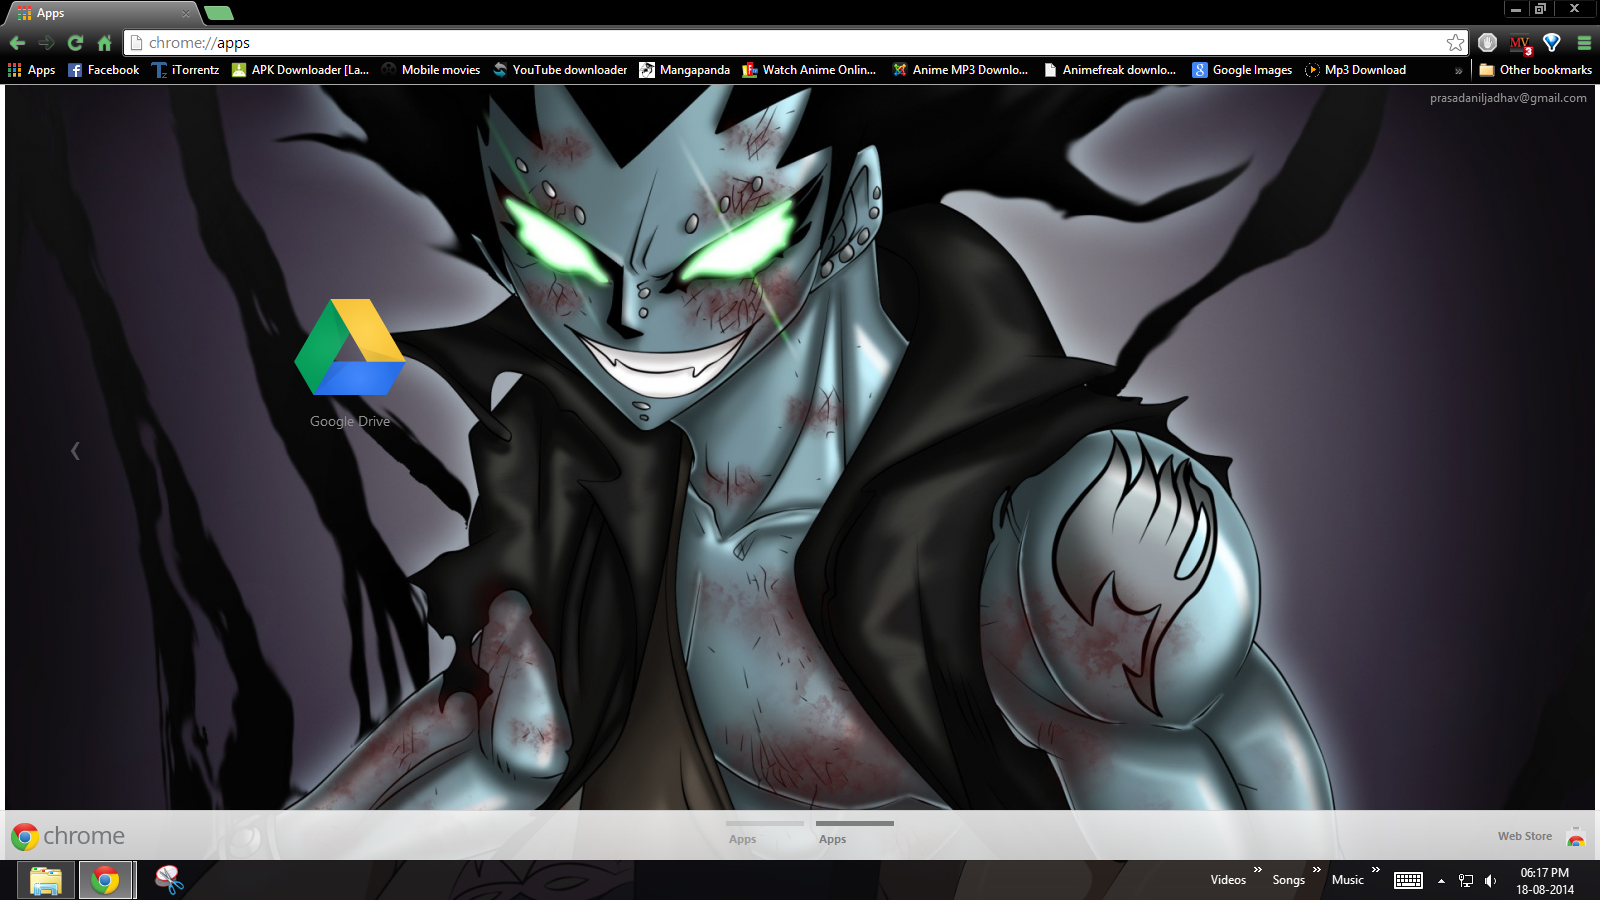Open the Snipping Tool taskbar icon
The height and width of the screenshot is (900, 1600).
(169, 880)
